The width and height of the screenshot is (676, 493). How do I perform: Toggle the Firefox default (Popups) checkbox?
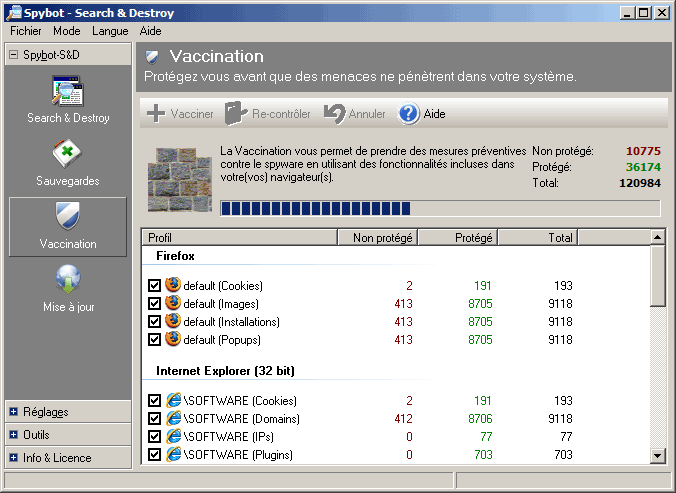[x=154, y=340]
